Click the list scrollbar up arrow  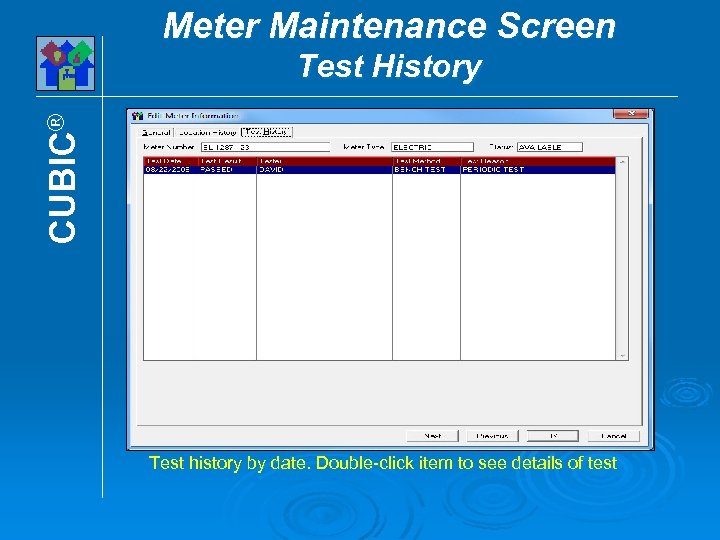coord(622,162)
